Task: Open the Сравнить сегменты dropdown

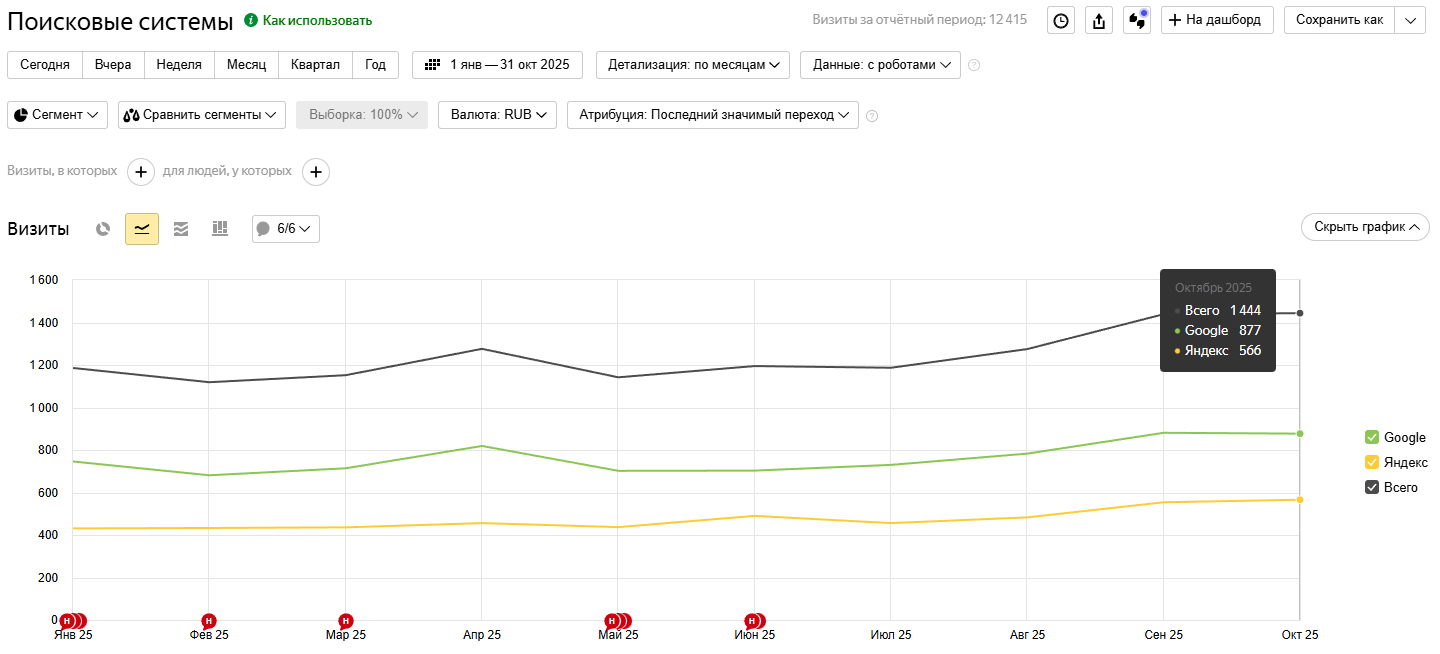Action: point(202,115)
